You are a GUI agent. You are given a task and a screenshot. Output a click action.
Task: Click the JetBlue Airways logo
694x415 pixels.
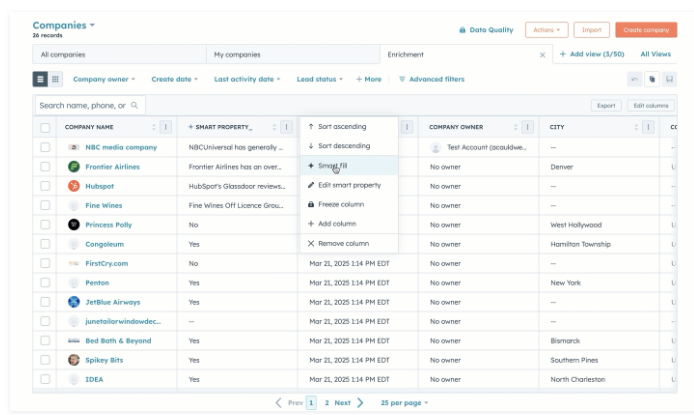click(x=73, y=302)
